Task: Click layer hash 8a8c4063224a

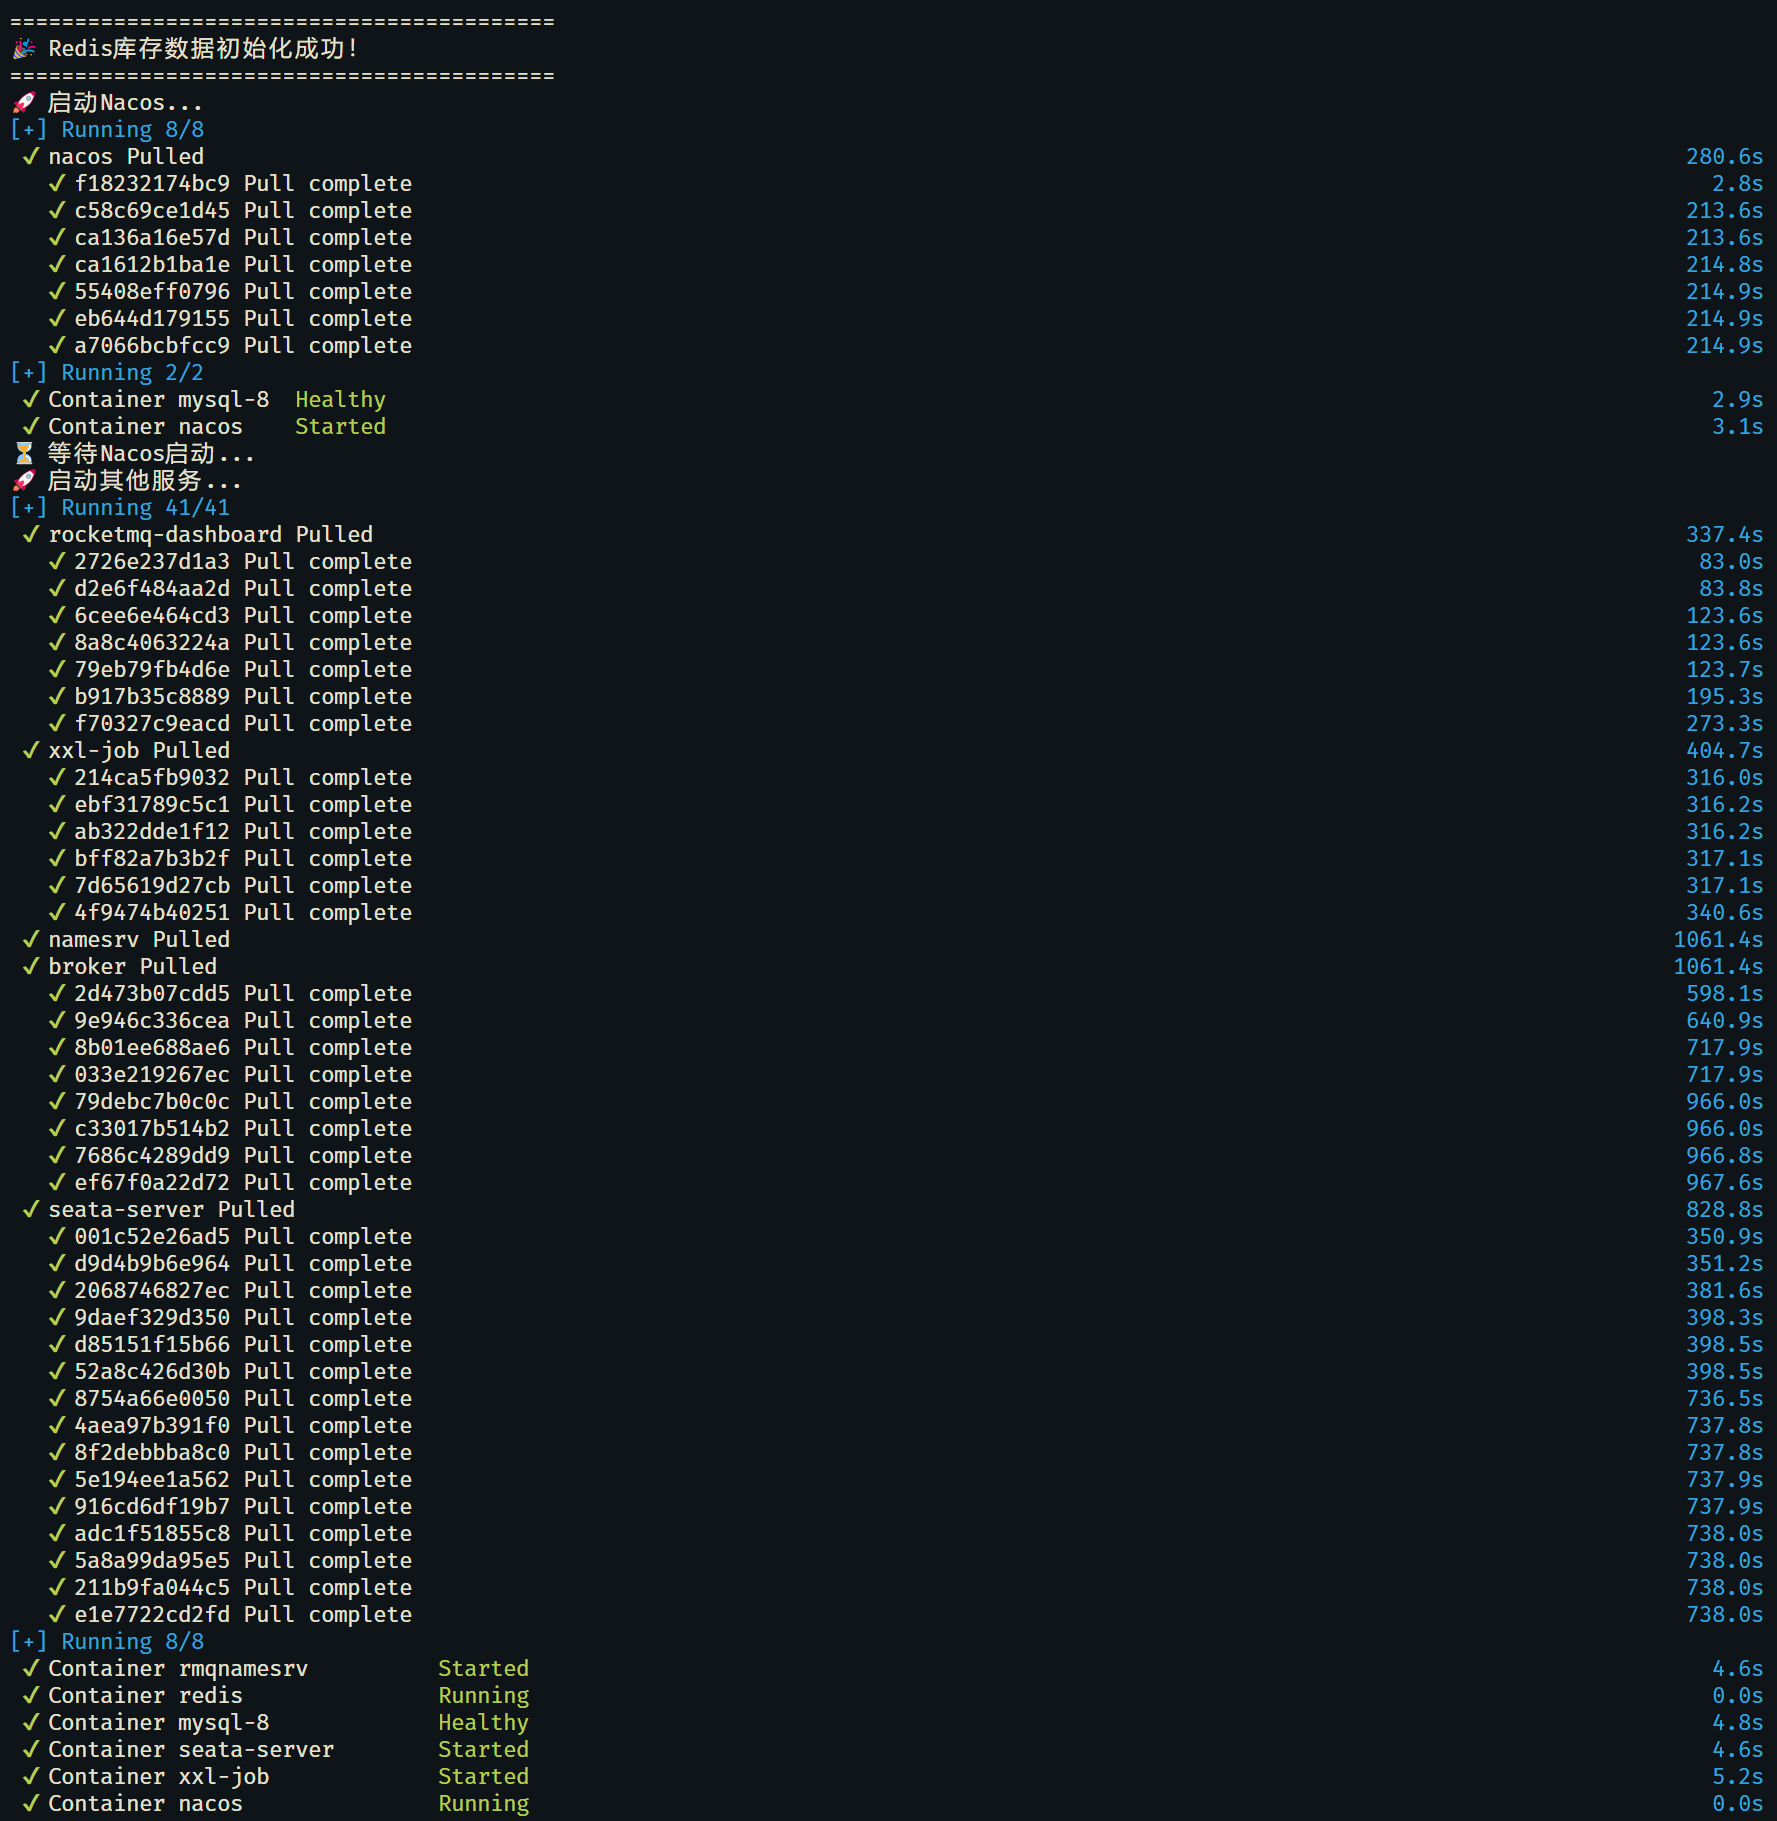Action: click(x=152, y=642)
